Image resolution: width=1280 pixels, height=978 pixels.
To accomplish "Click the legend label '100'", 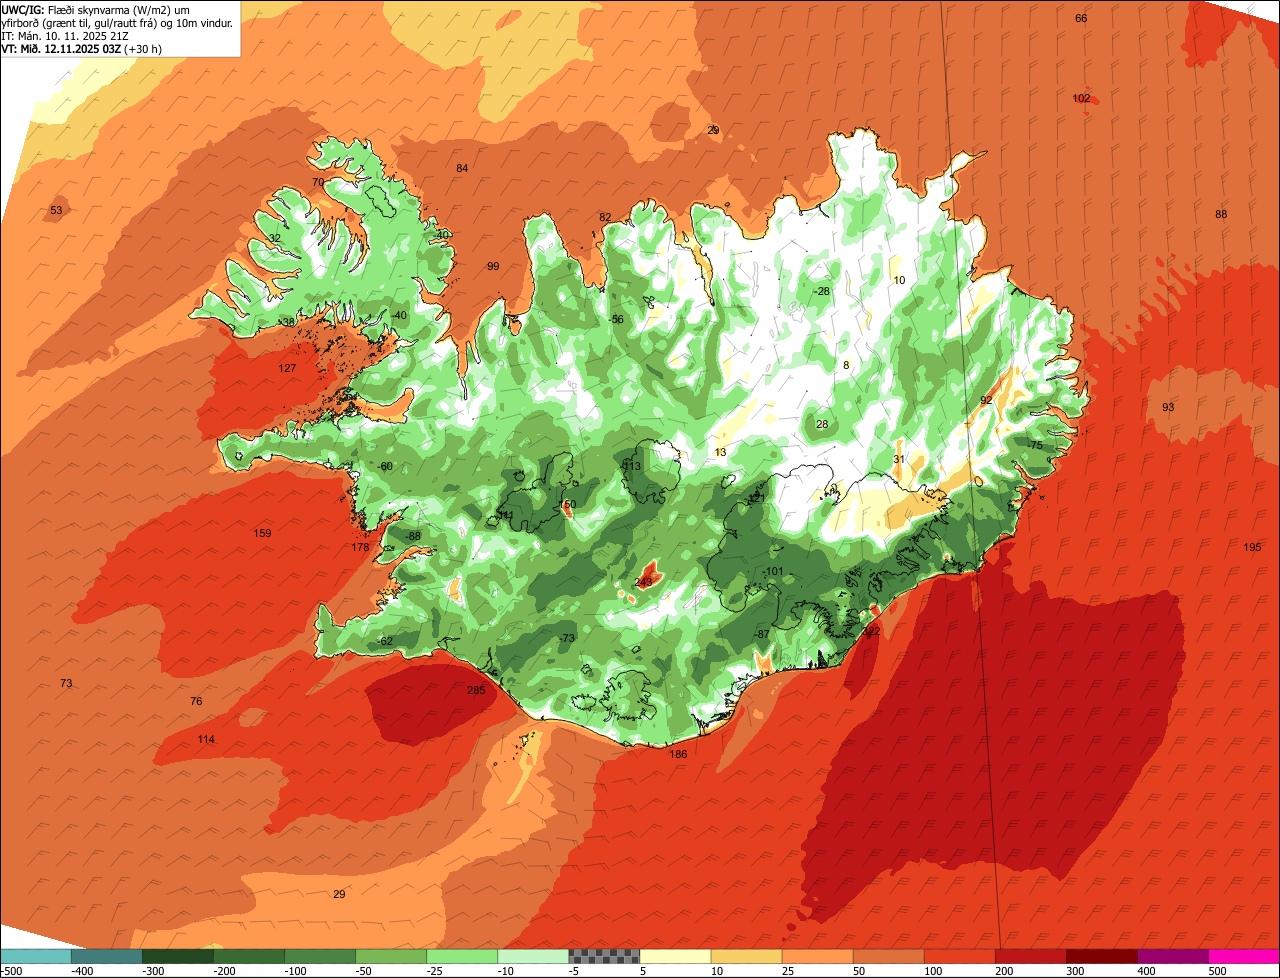I will [x=933, y=971].
